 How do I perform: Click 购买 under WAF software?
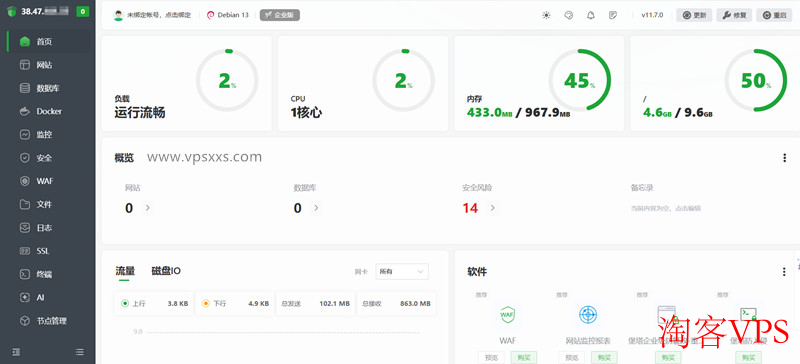pyautogui.click(x=523, y=357)
